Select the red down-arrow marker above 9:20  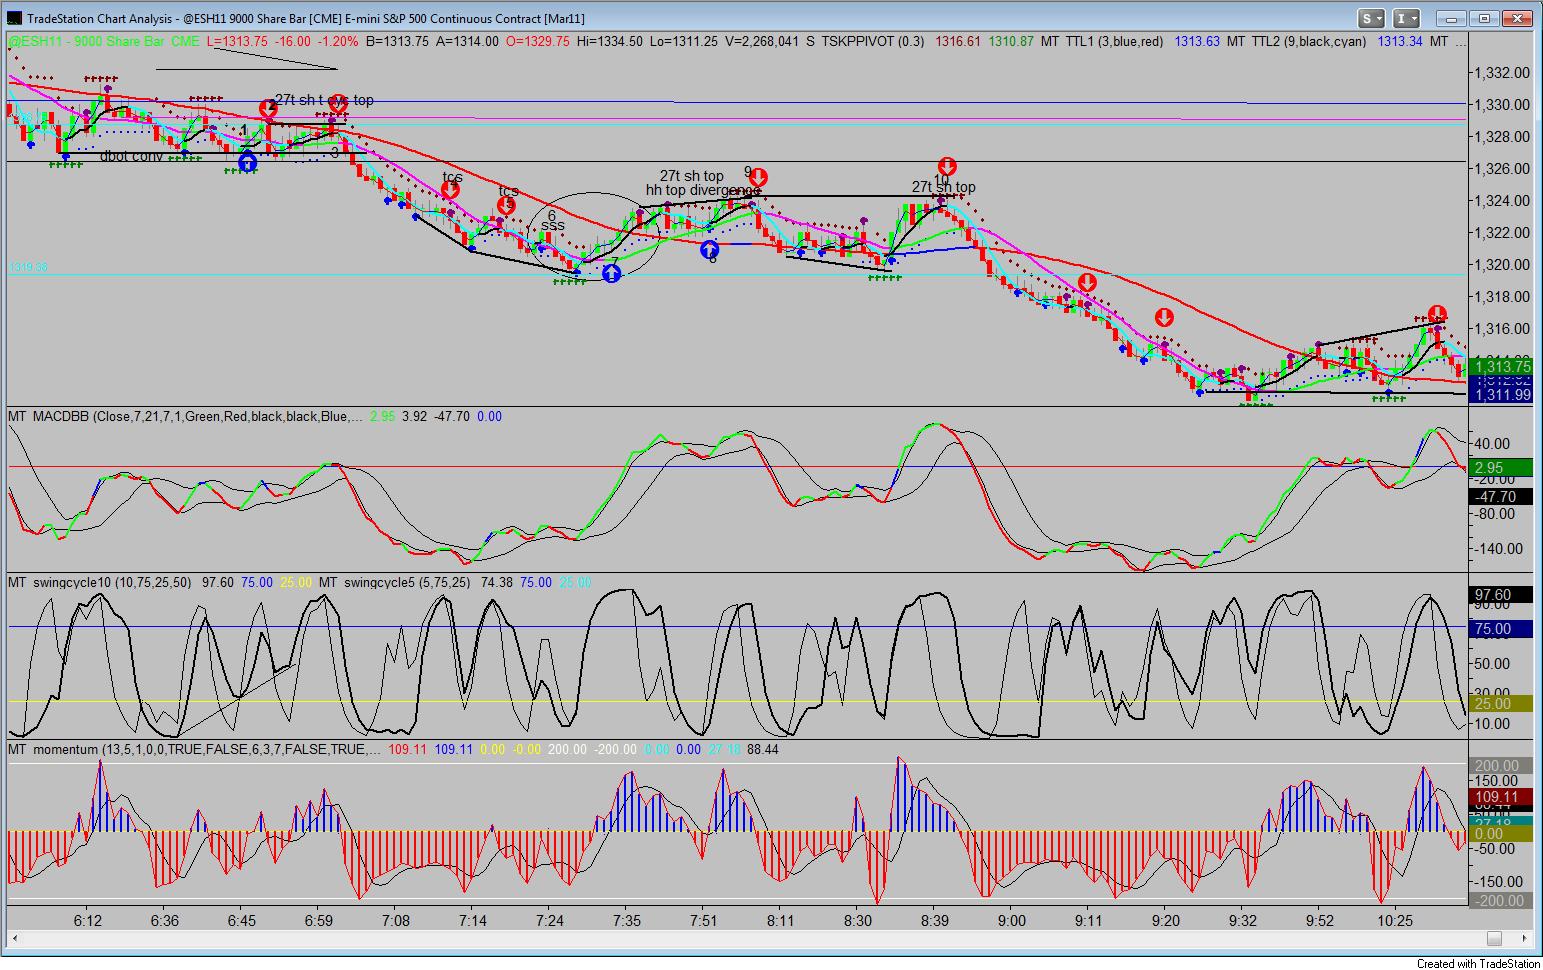[1164, 317]
